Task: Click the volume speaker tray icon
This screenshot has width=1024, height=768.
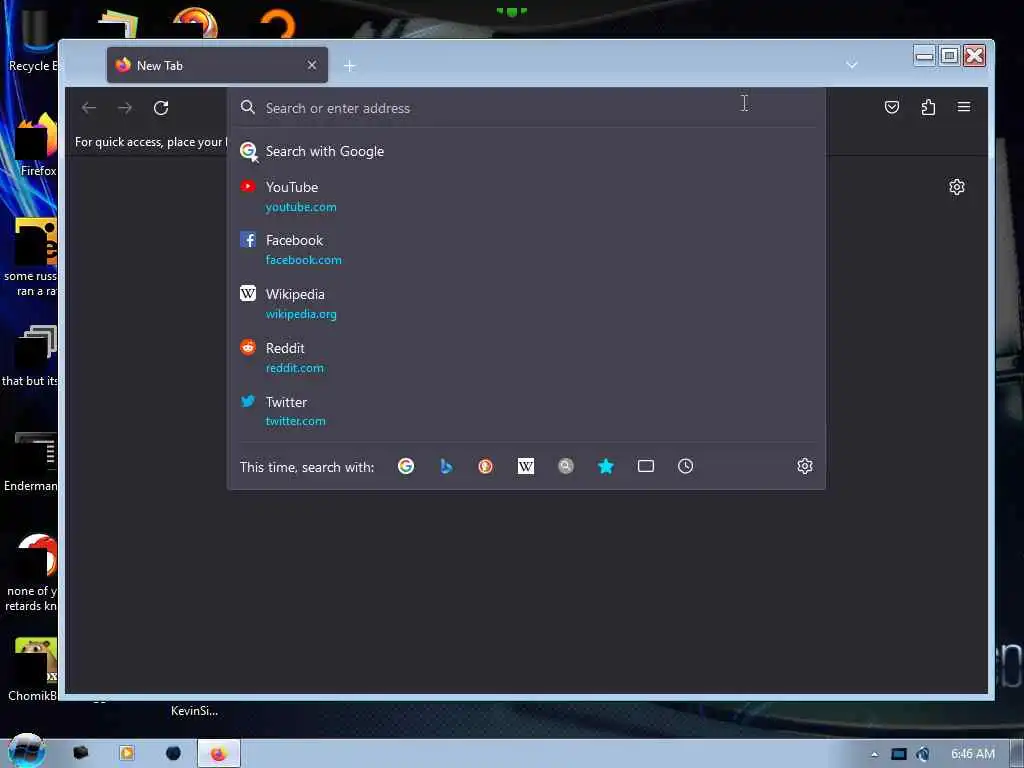Action: (x=923, y=754)
